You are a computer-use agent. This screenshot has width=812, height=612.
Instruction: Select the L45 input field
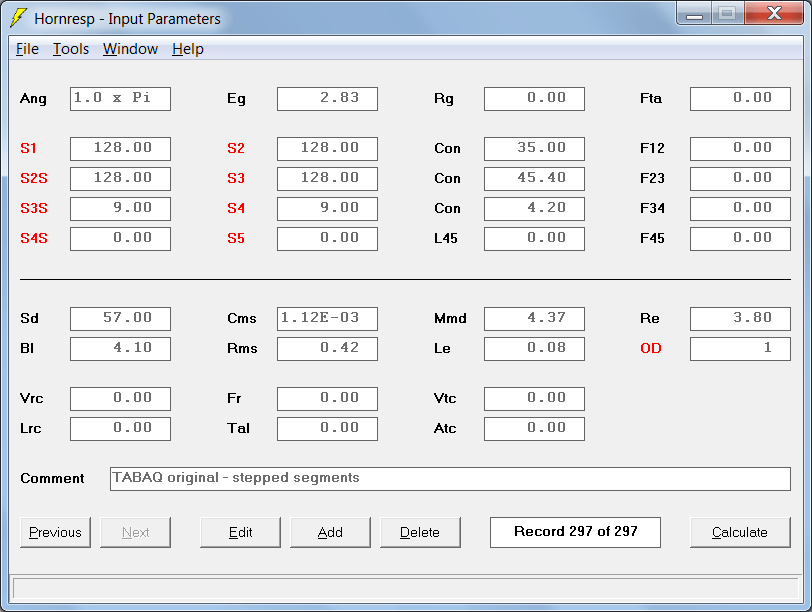click(534, 239)
